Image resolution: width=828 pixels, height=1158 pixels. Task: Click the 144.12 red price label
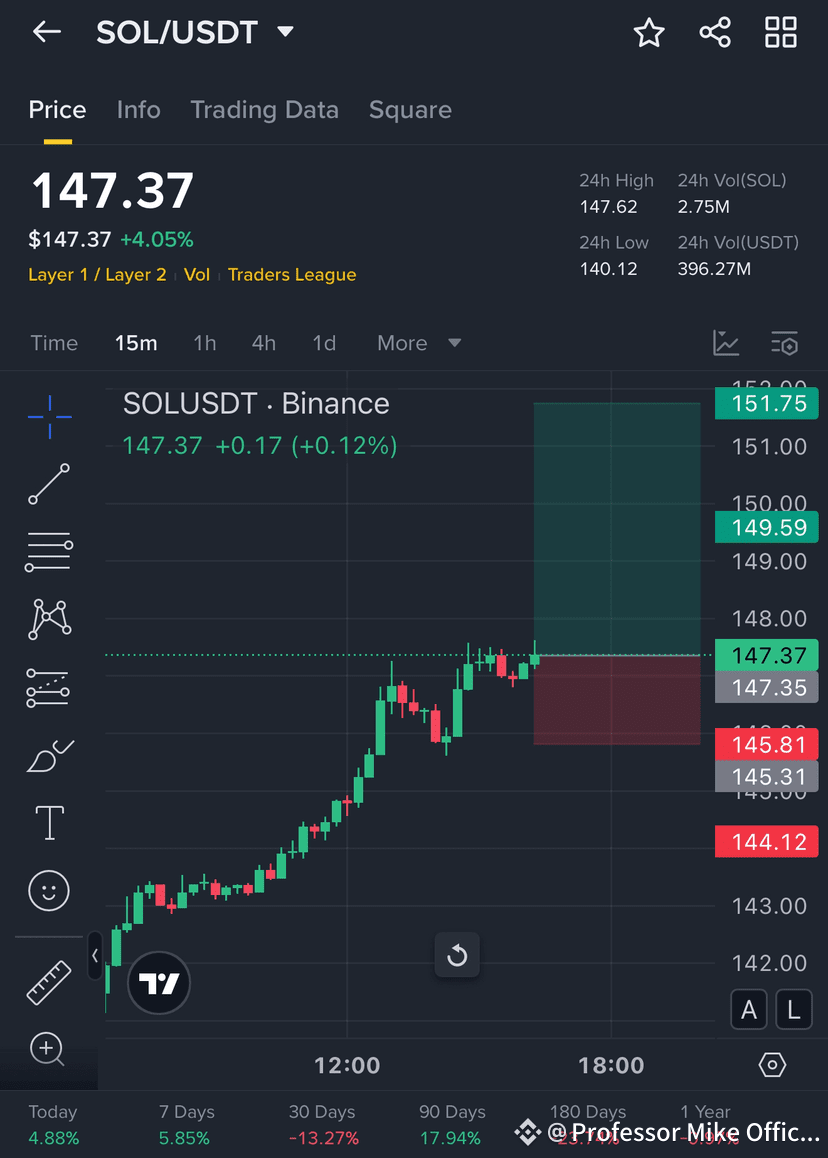point(767,842)
